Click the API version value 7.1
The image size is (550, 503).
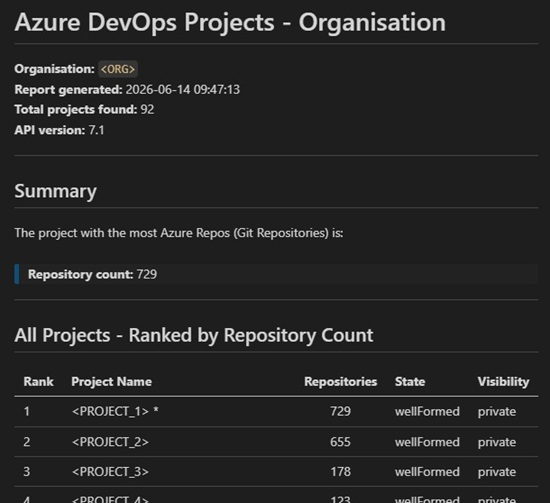(96, 130)
